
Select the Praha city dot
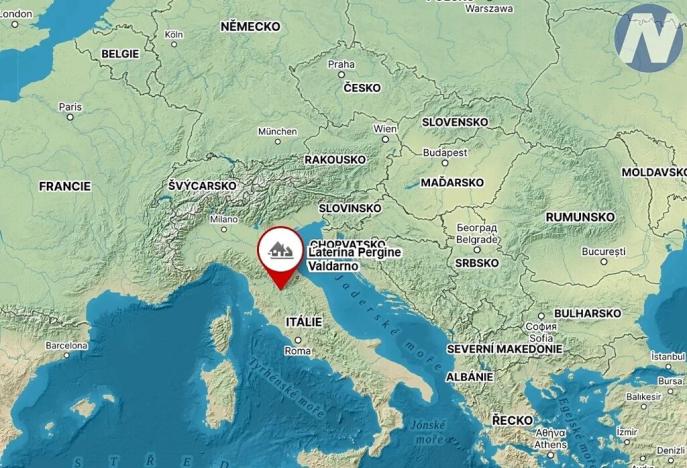pos(341,74)
